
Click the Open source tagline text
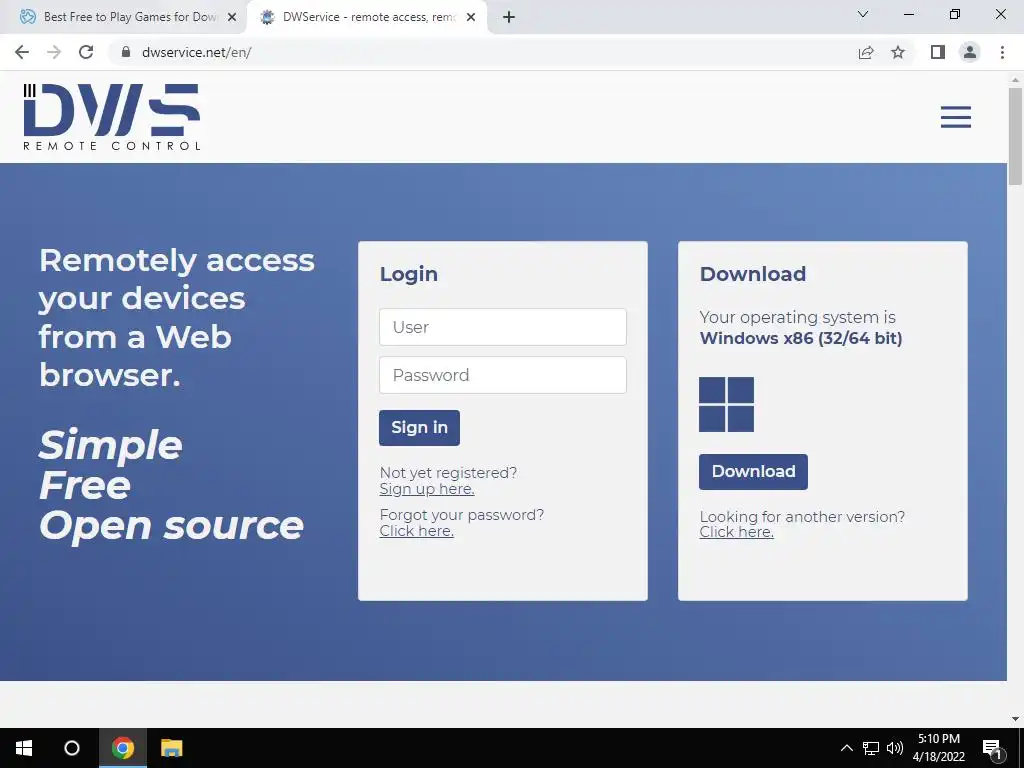pyautogui.click(x=171, y=526)
